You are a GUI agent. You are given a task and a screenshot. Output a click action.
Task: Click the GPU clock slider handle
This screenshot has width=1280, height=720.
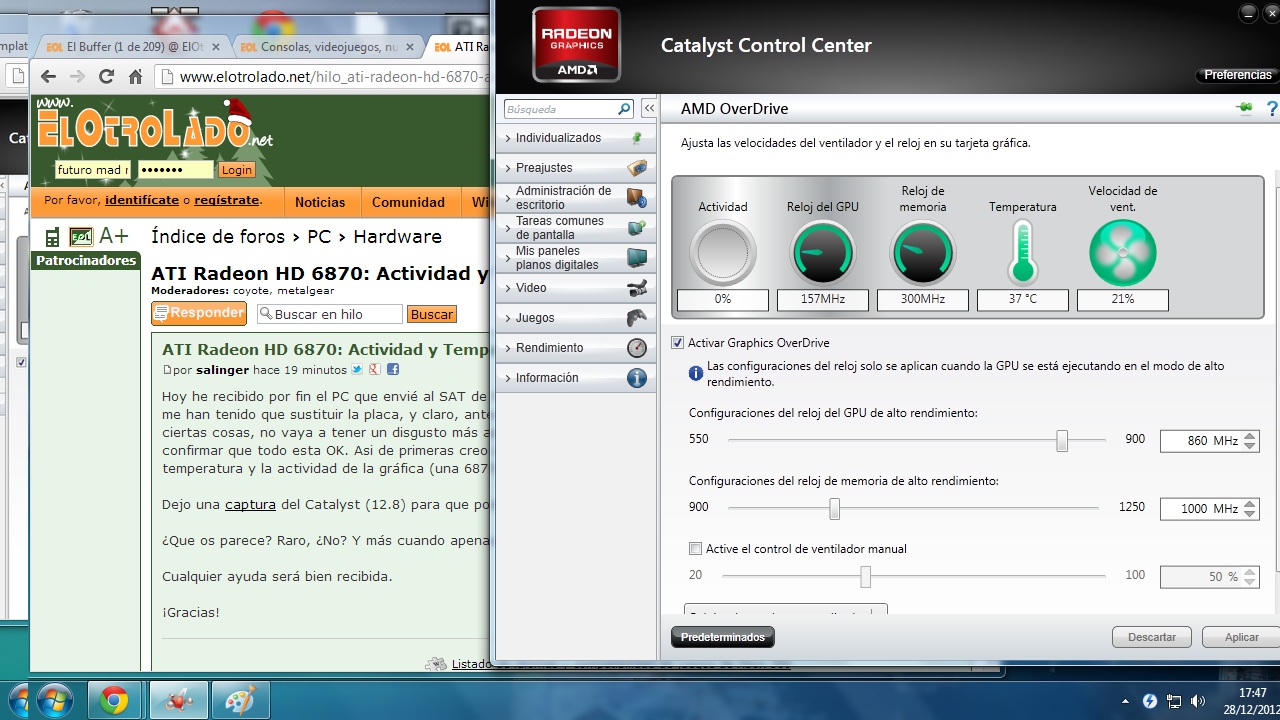pos(1062,440)
